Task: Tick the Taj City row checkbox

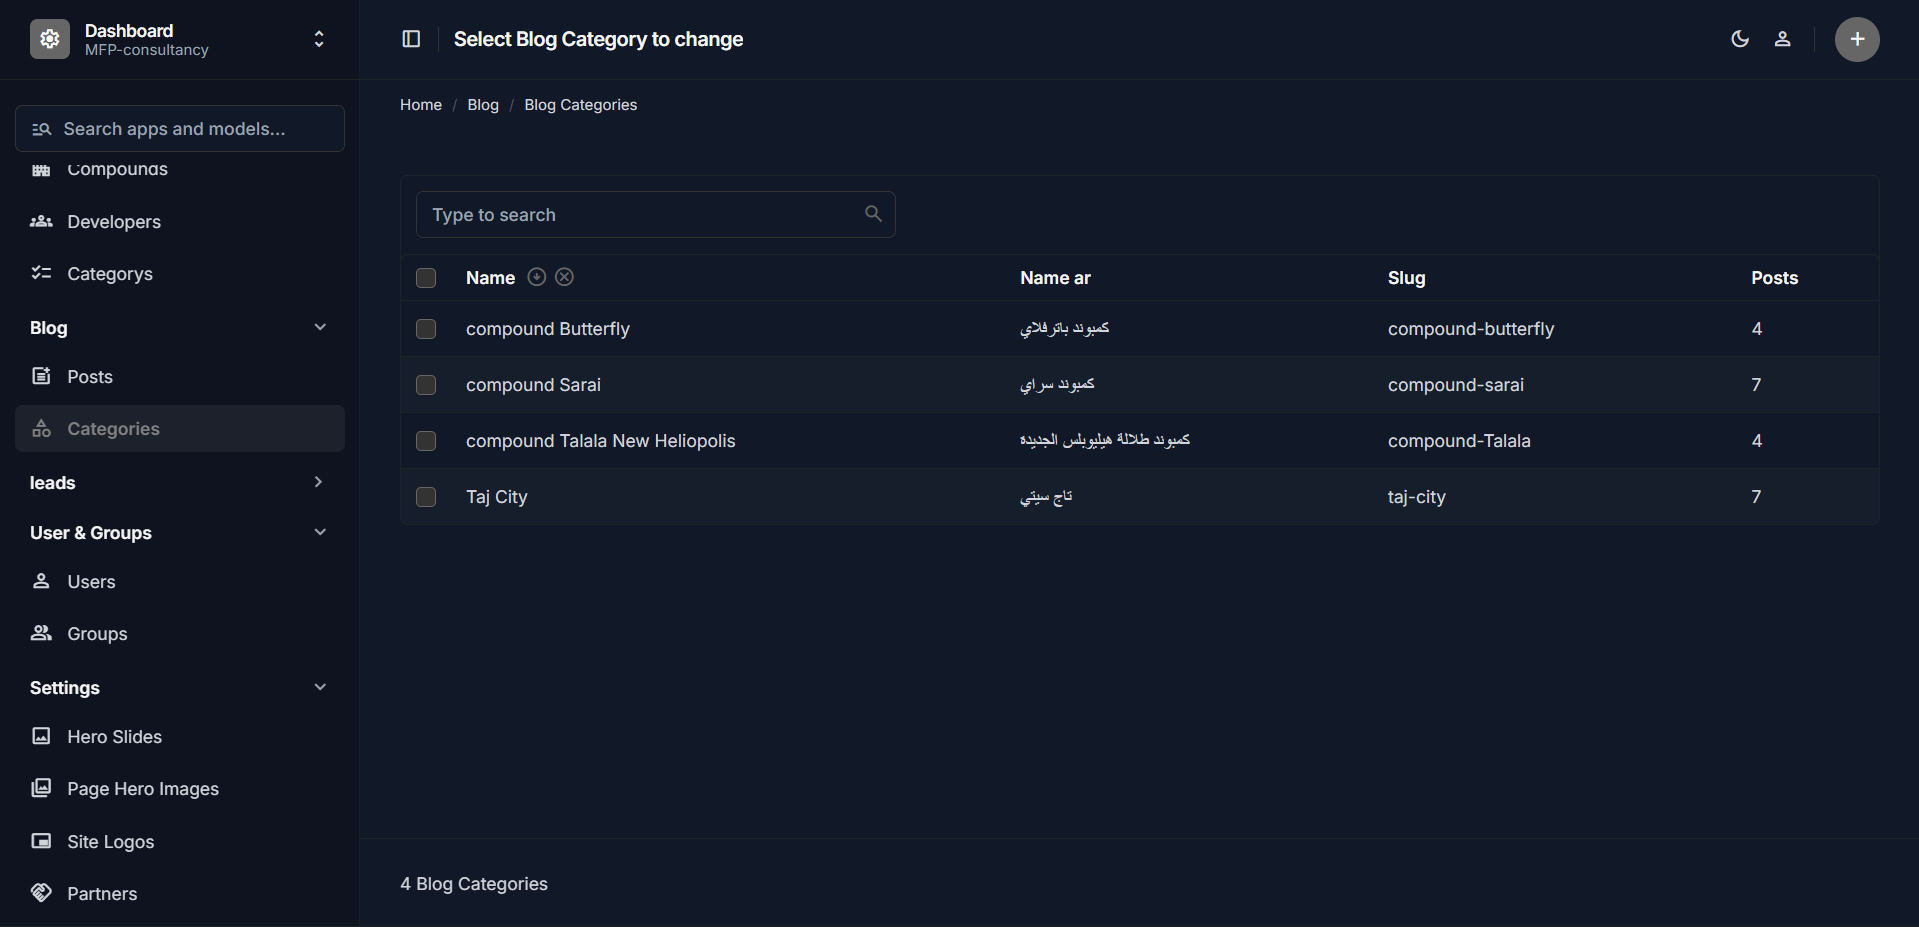Action: (x=426, y=497)
